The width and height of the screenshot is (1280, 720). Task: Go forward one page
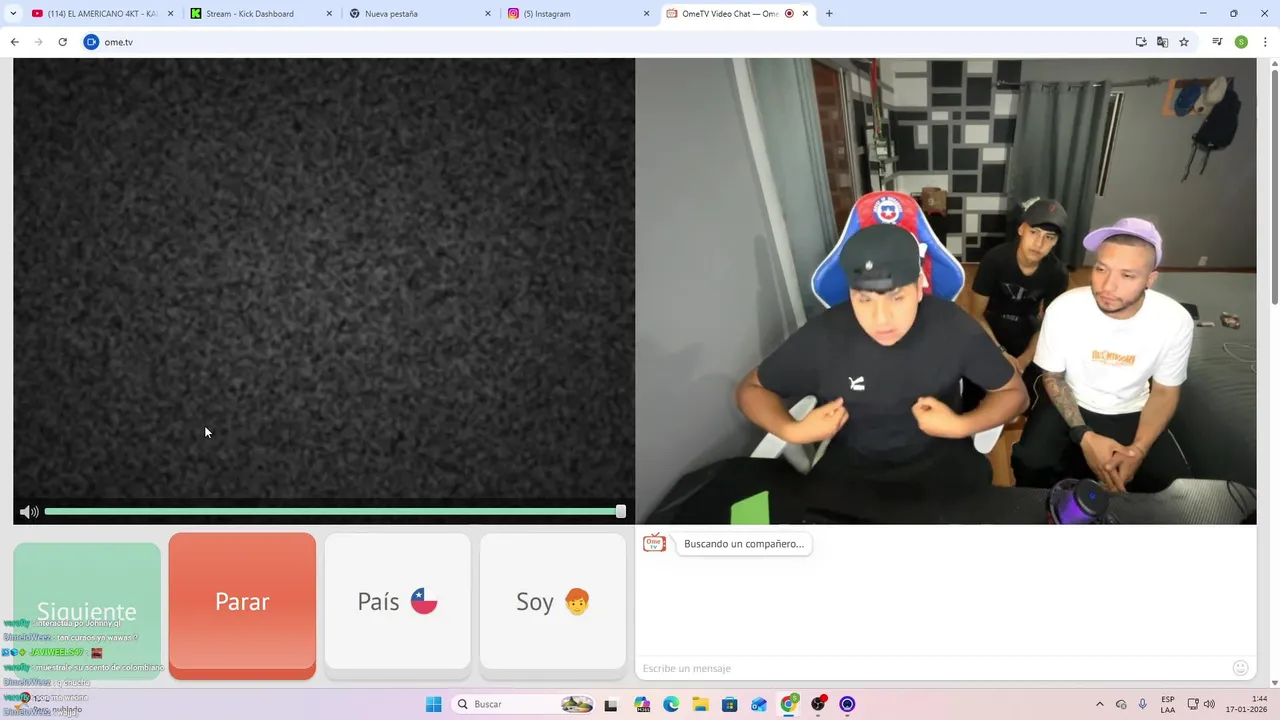[x=38, y=42]
